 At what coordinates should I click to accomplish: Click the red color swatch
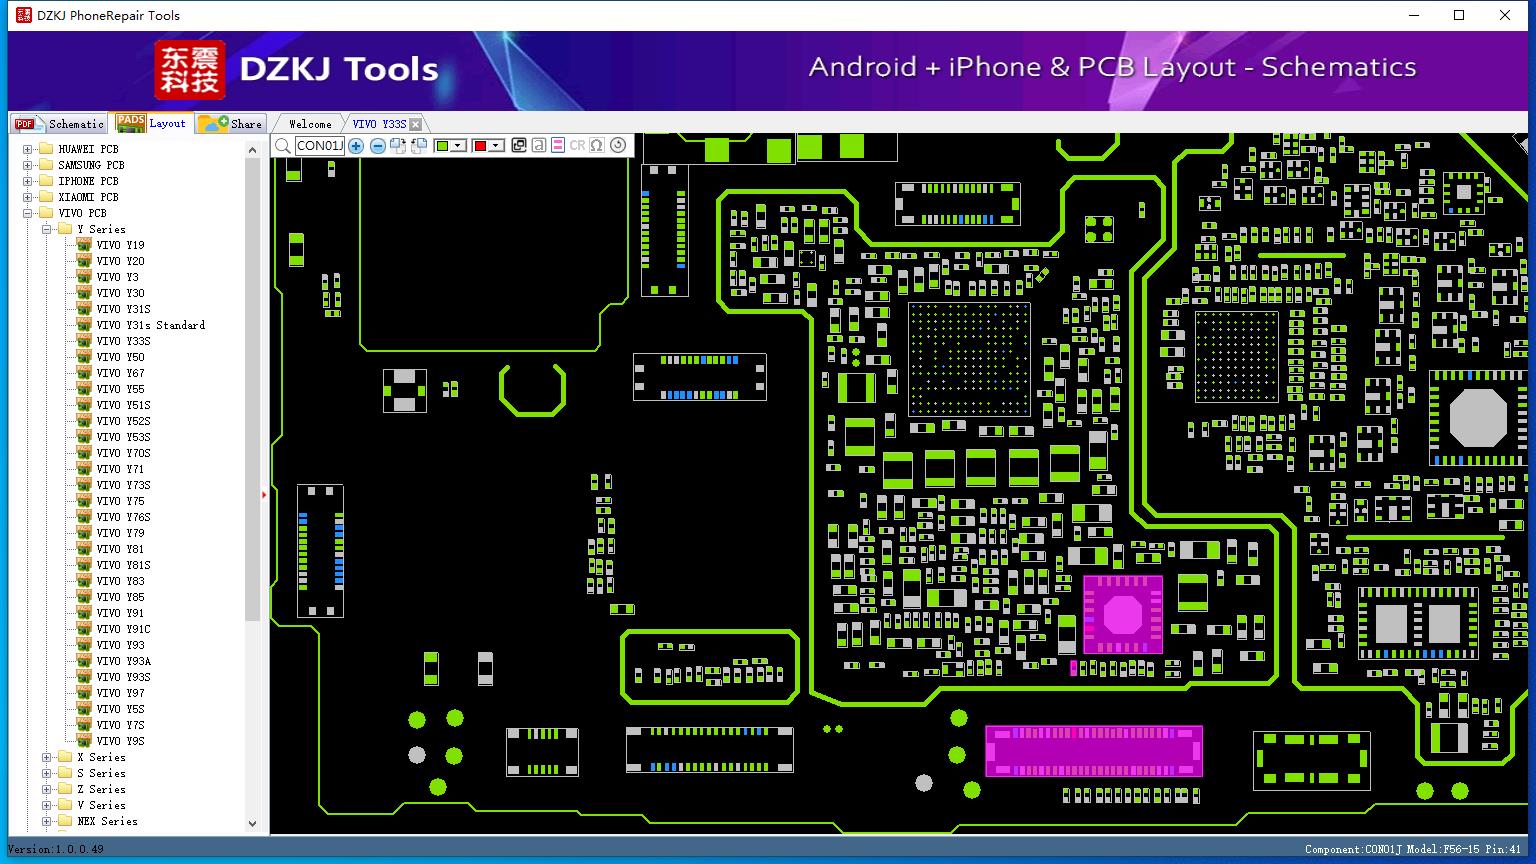click(480, 146)
